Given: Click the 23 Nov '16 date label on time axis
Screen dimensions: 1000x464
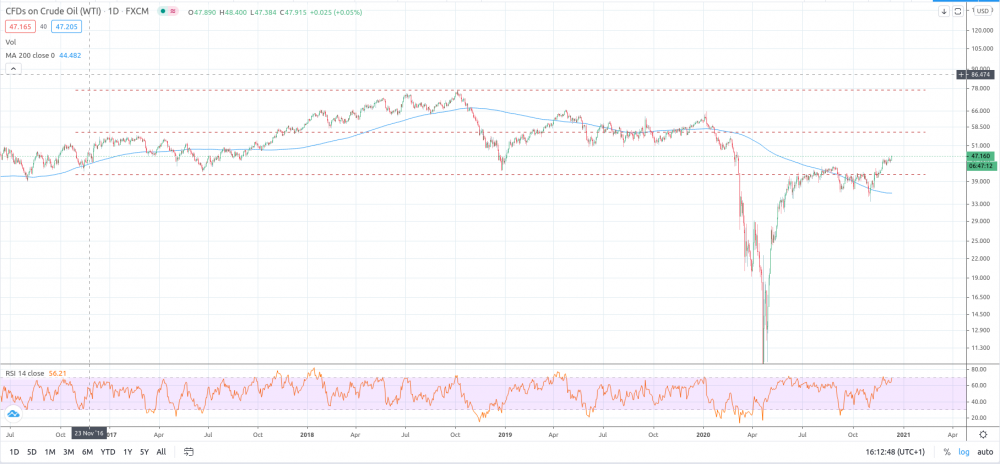Looking at the screenshot, I should [89, 435].
